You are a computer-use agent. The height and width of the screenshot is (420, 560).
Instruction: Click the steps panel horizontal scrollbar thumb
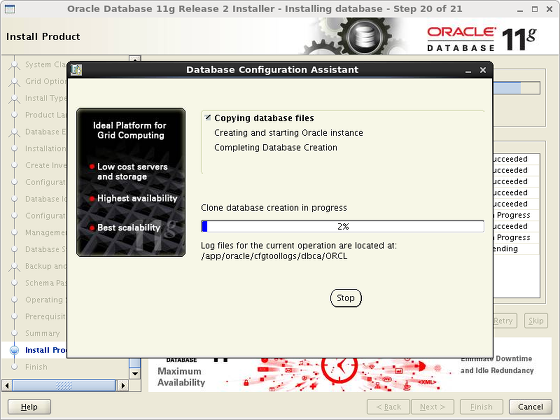[64, 386]
